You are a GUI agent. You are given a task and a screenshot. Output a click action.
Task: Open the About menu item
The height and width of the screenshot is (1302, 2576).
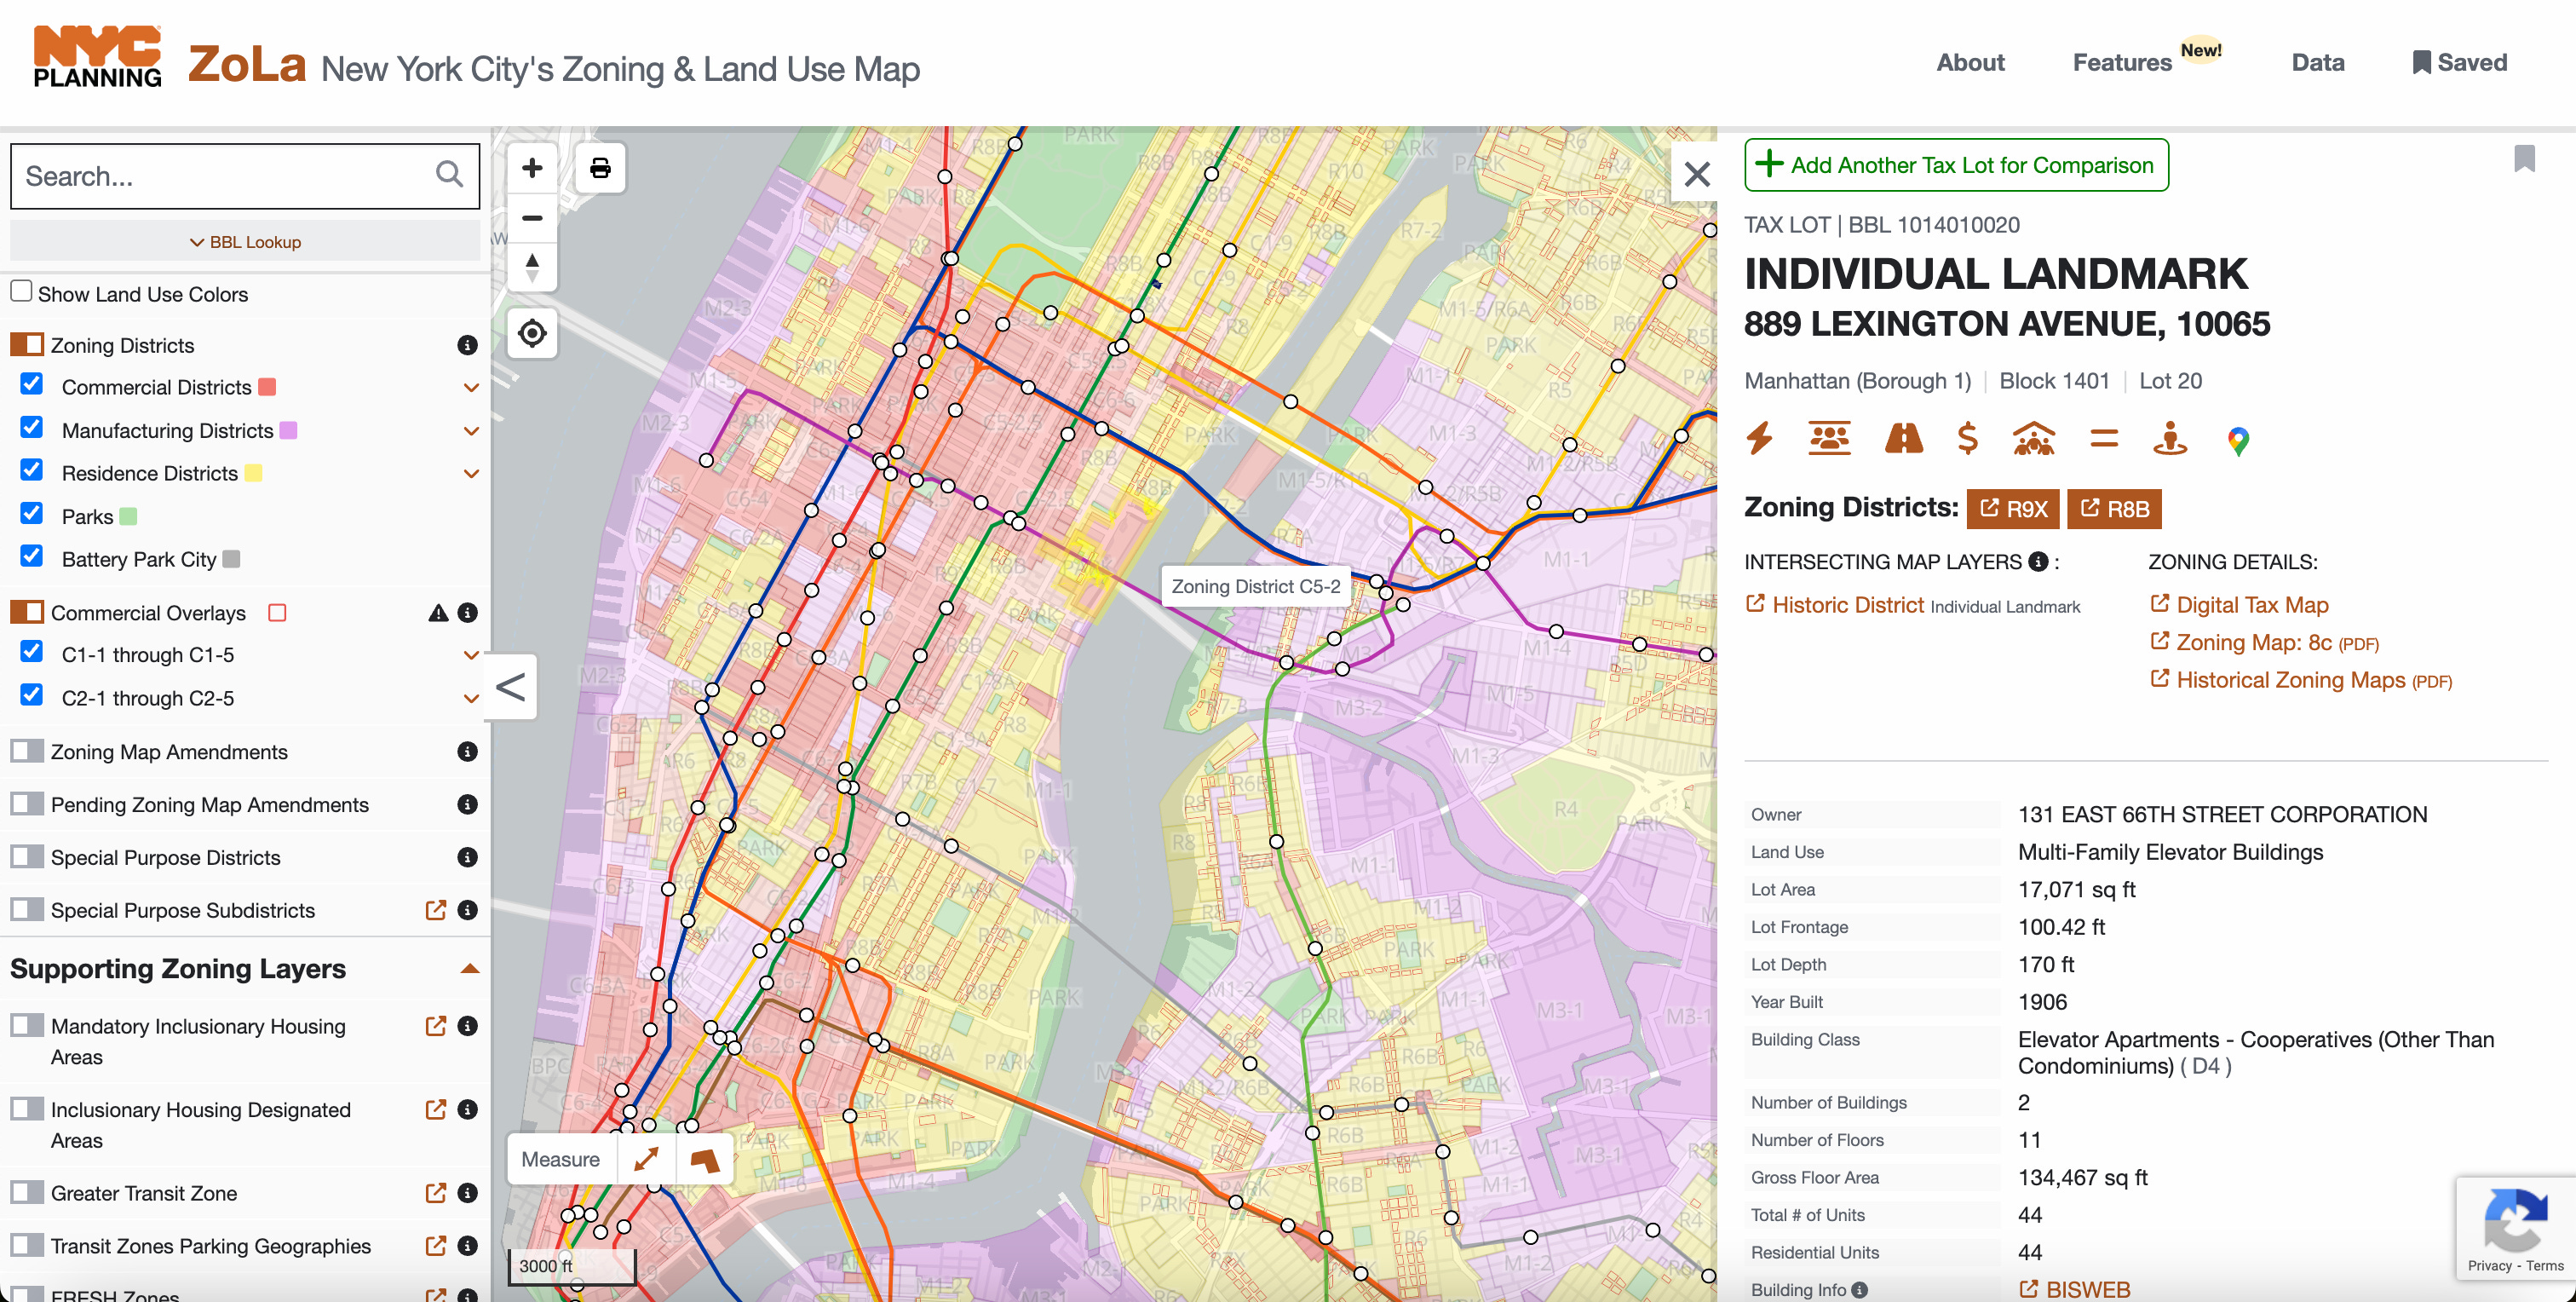tap(1970, 62)
